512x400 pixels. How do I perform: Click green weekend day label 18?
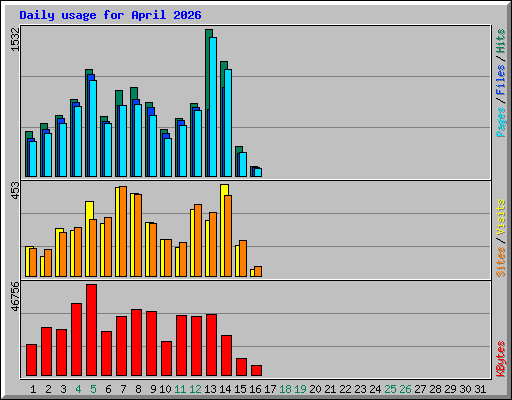click(x=285, y=389)
